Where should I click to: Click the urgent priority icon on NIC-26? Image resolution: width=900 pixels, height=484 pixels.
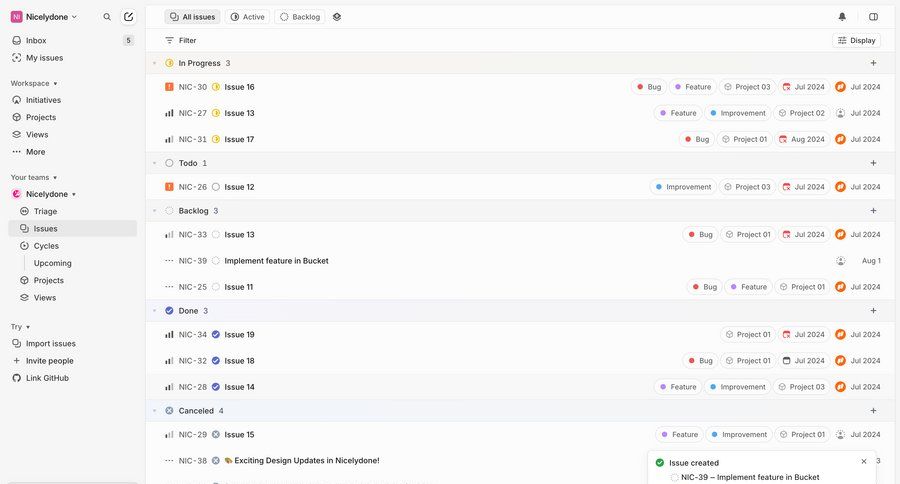pyautogui.click(x=169, y=187)
